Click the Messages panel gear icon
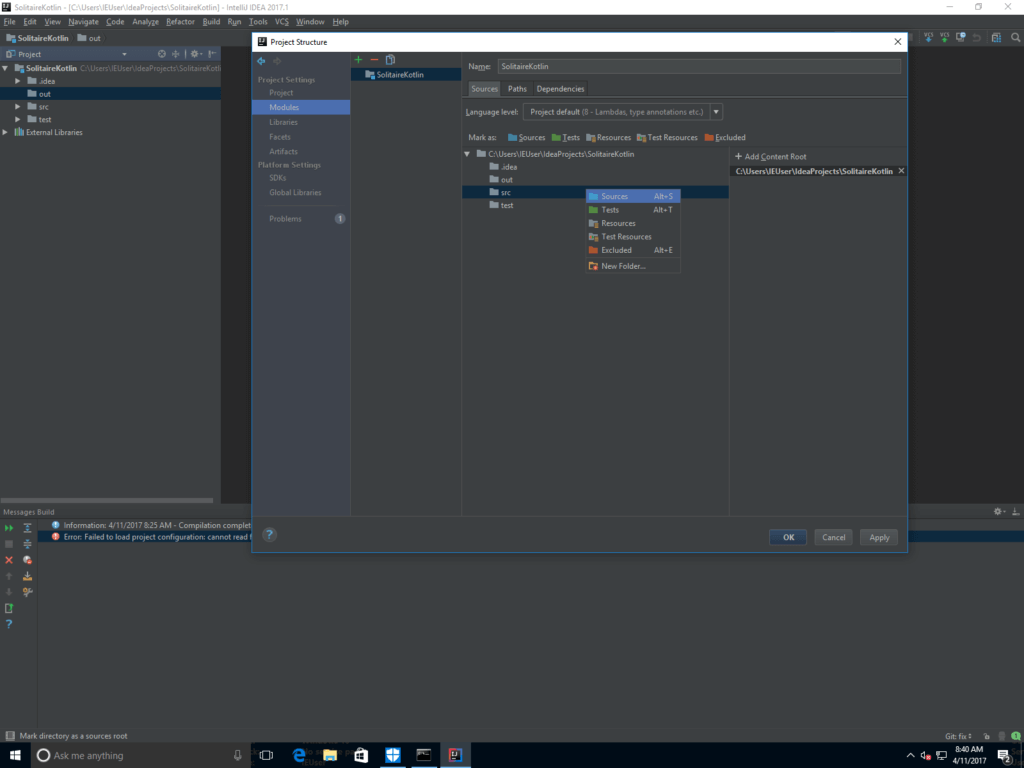 pos(999,511)
